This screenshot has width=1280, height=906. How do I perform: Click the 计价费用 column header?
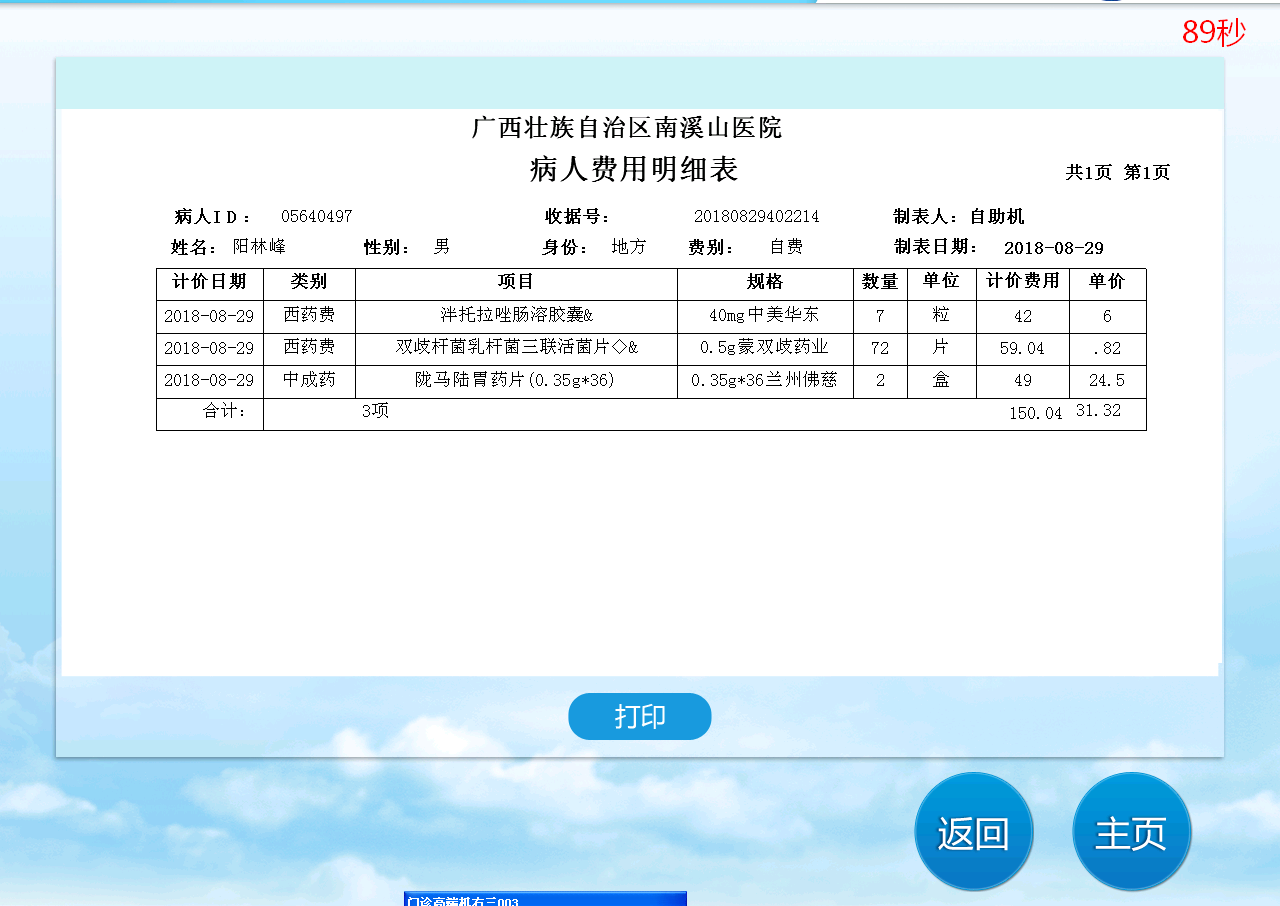tap(1022, 283)
